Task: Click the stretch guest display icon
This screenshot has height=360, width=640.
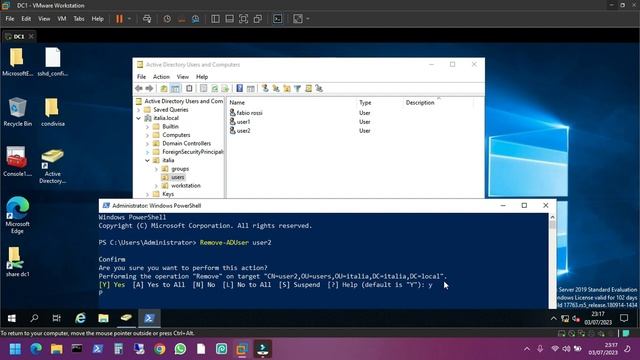Action: 298,19
